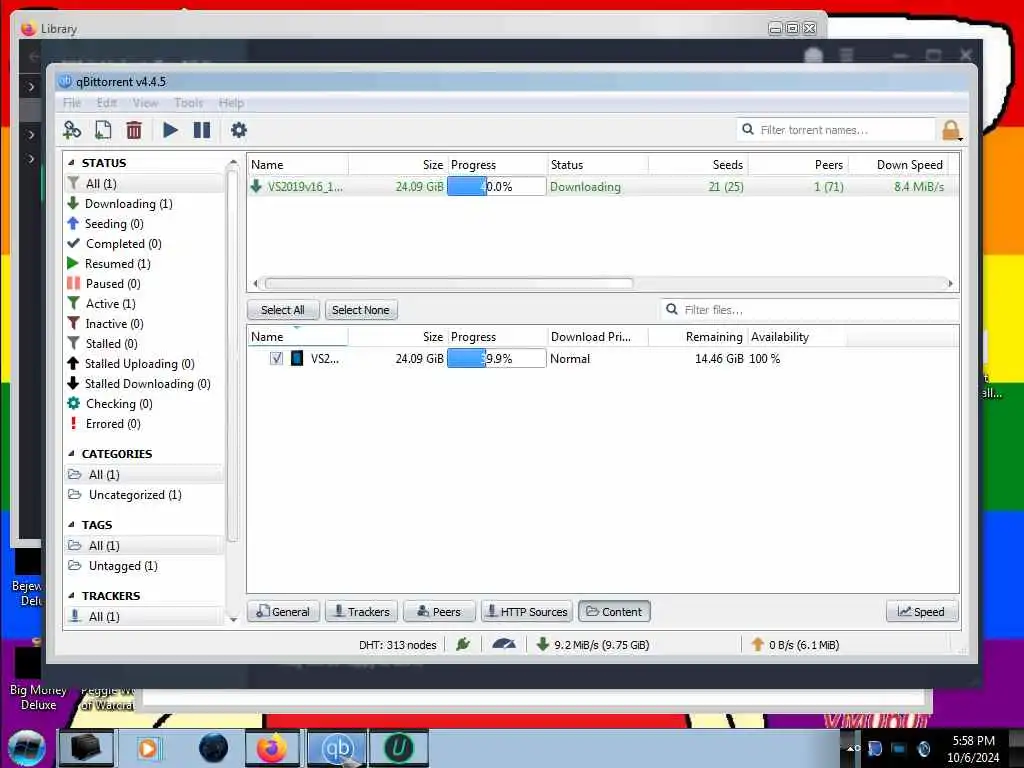Viewport: 1024px width, 768px height.
Task: Select the Inactive (0) status filter
Action: (x=114, y=324)
